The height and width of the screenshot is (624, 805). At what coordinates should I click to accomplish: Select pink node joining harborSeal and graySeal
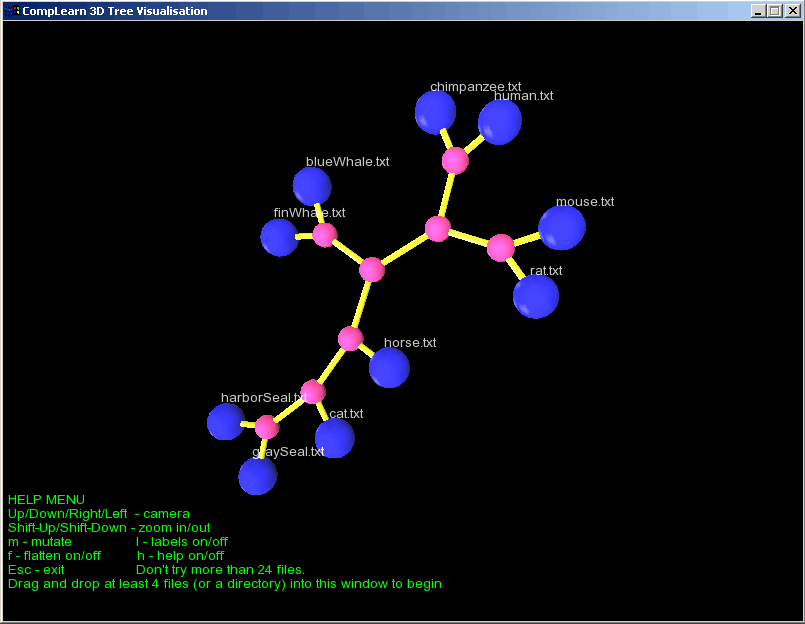[x=266, y=428]
